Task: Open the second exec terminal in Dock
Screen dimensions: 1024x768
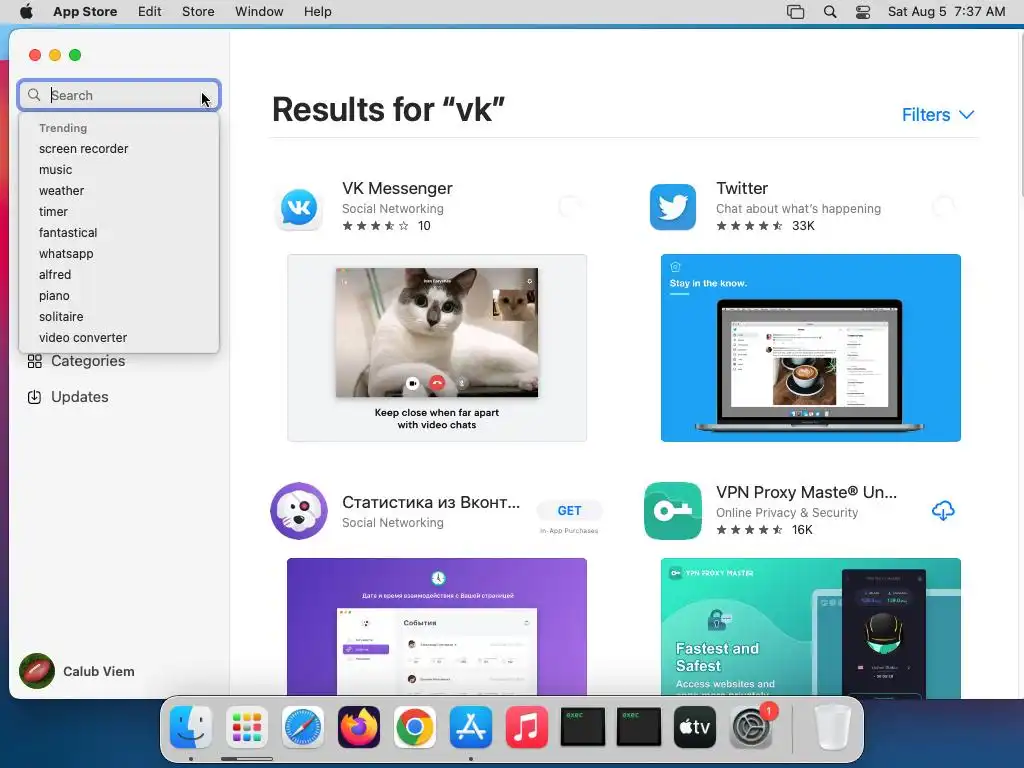Action: 639,727
